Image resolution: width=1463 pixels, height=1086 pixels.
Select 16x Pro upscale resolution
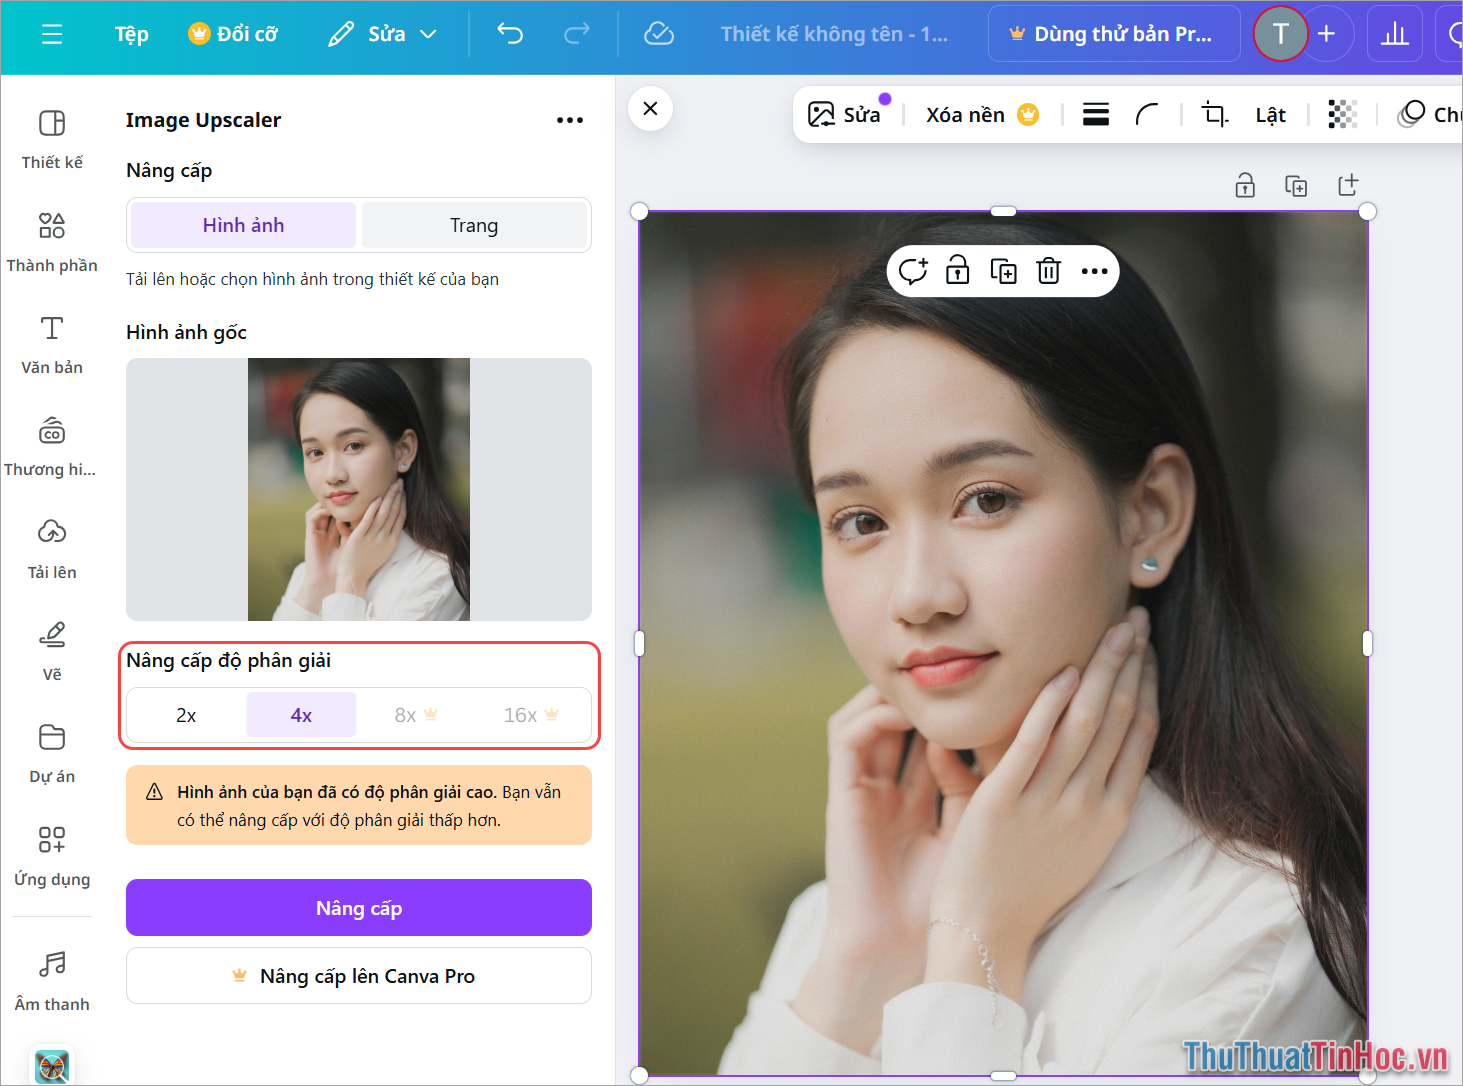(531, 715)
